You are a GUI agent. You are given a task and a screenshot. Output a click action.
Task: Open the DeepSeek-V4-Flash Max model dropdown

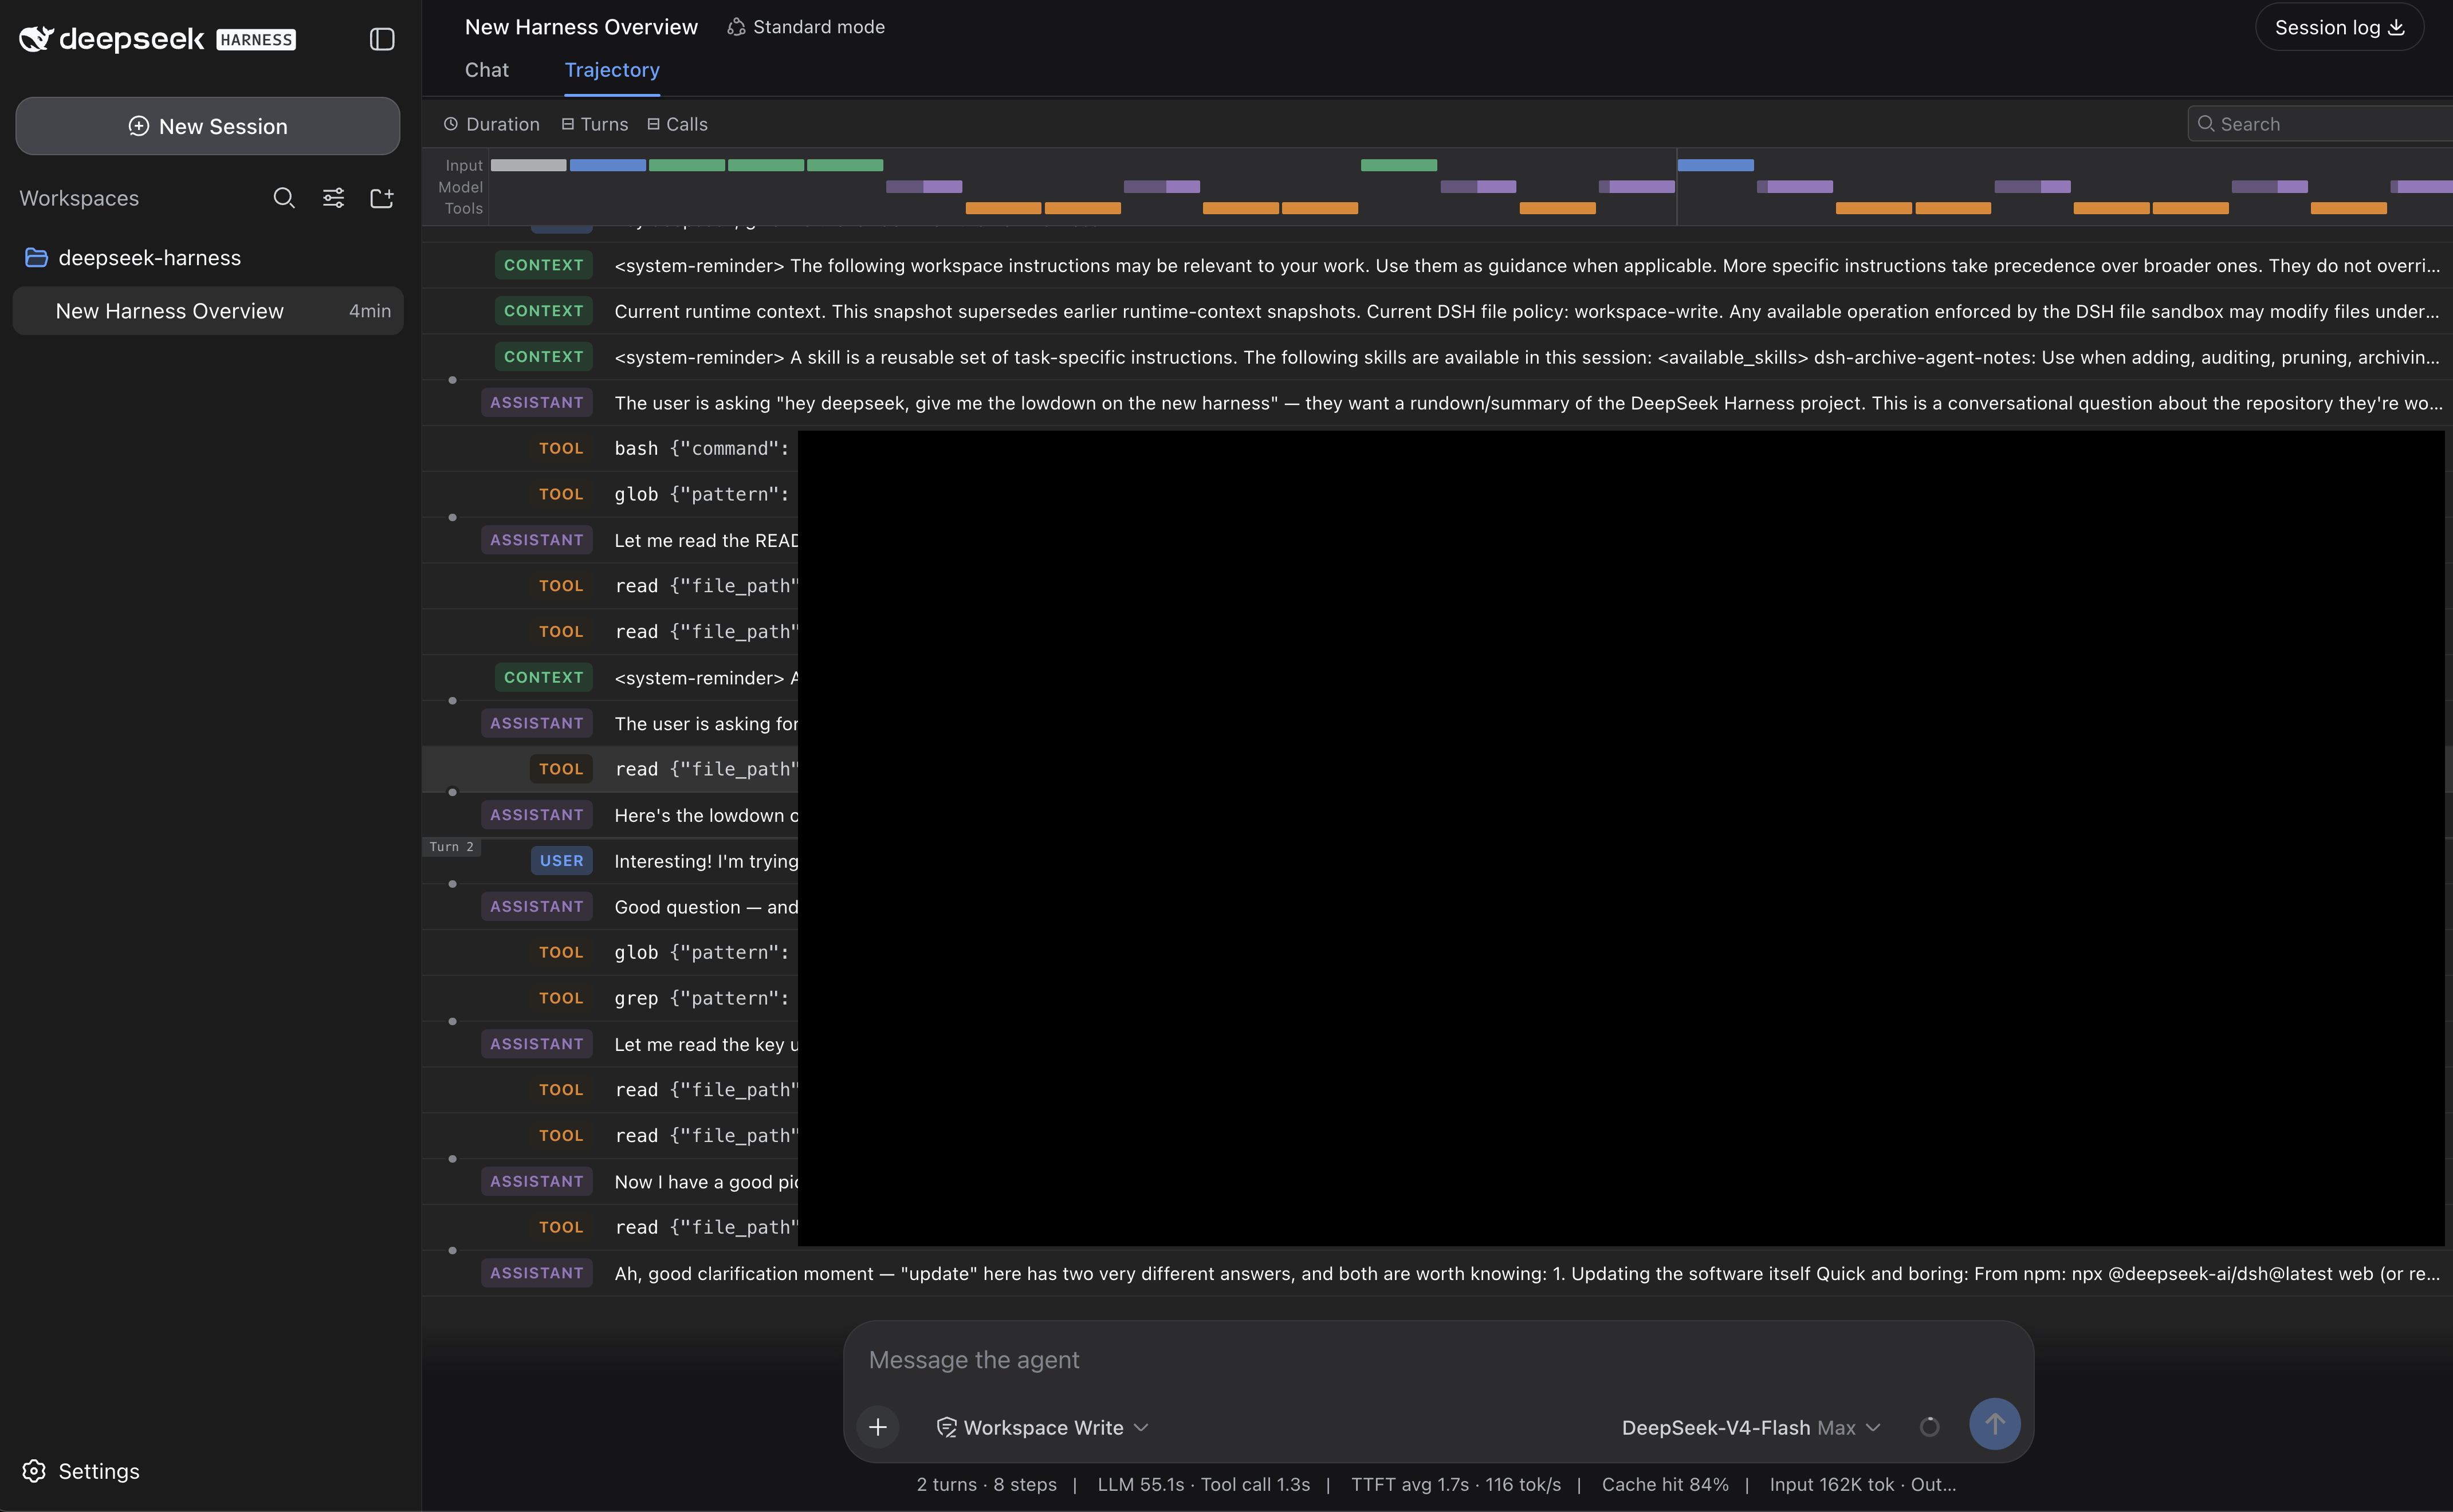click(x=1751, y=1427)
